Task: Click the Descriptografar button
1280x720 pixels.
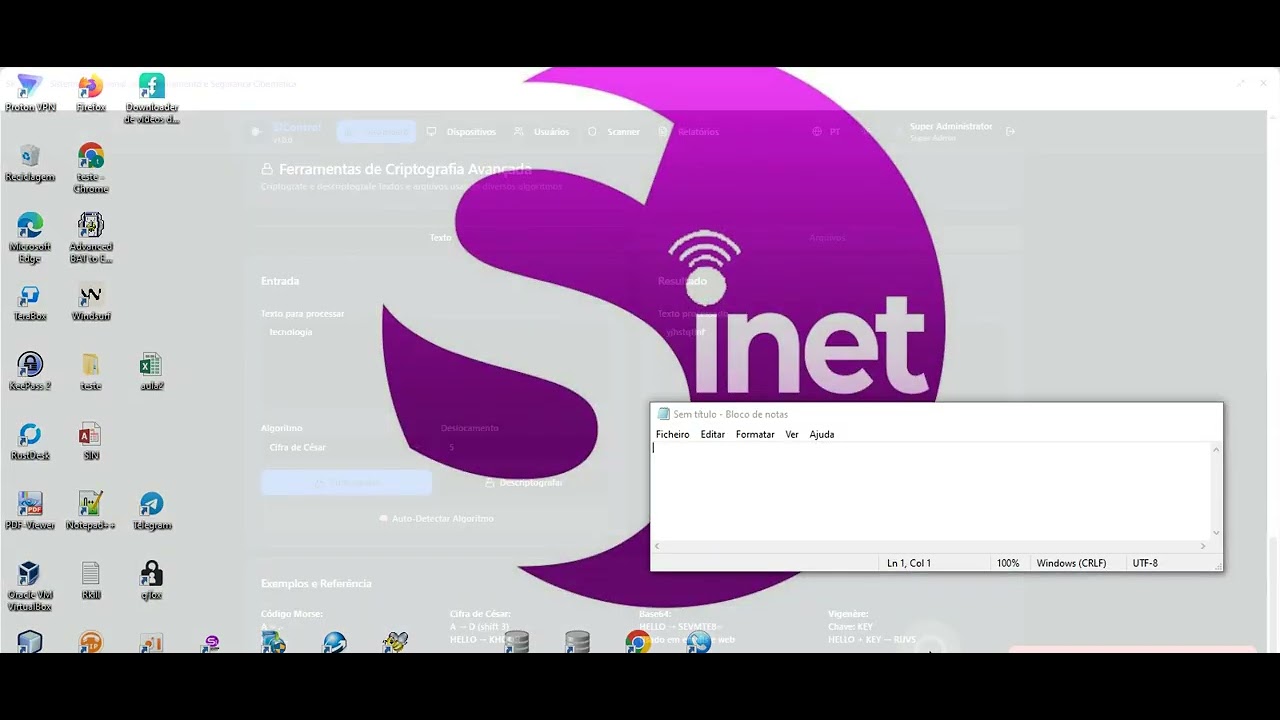Action: point(523,483)
